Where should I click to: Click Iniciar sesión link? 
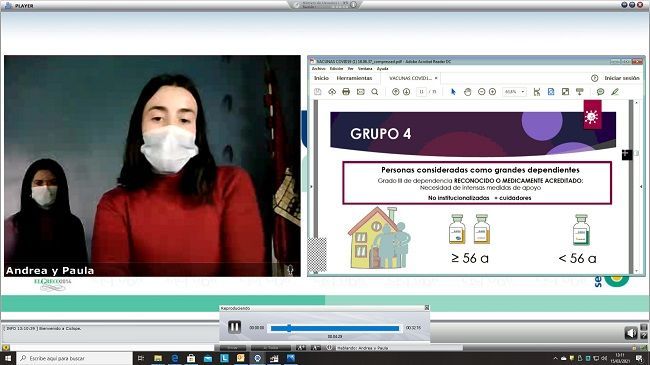coord(622,78)
